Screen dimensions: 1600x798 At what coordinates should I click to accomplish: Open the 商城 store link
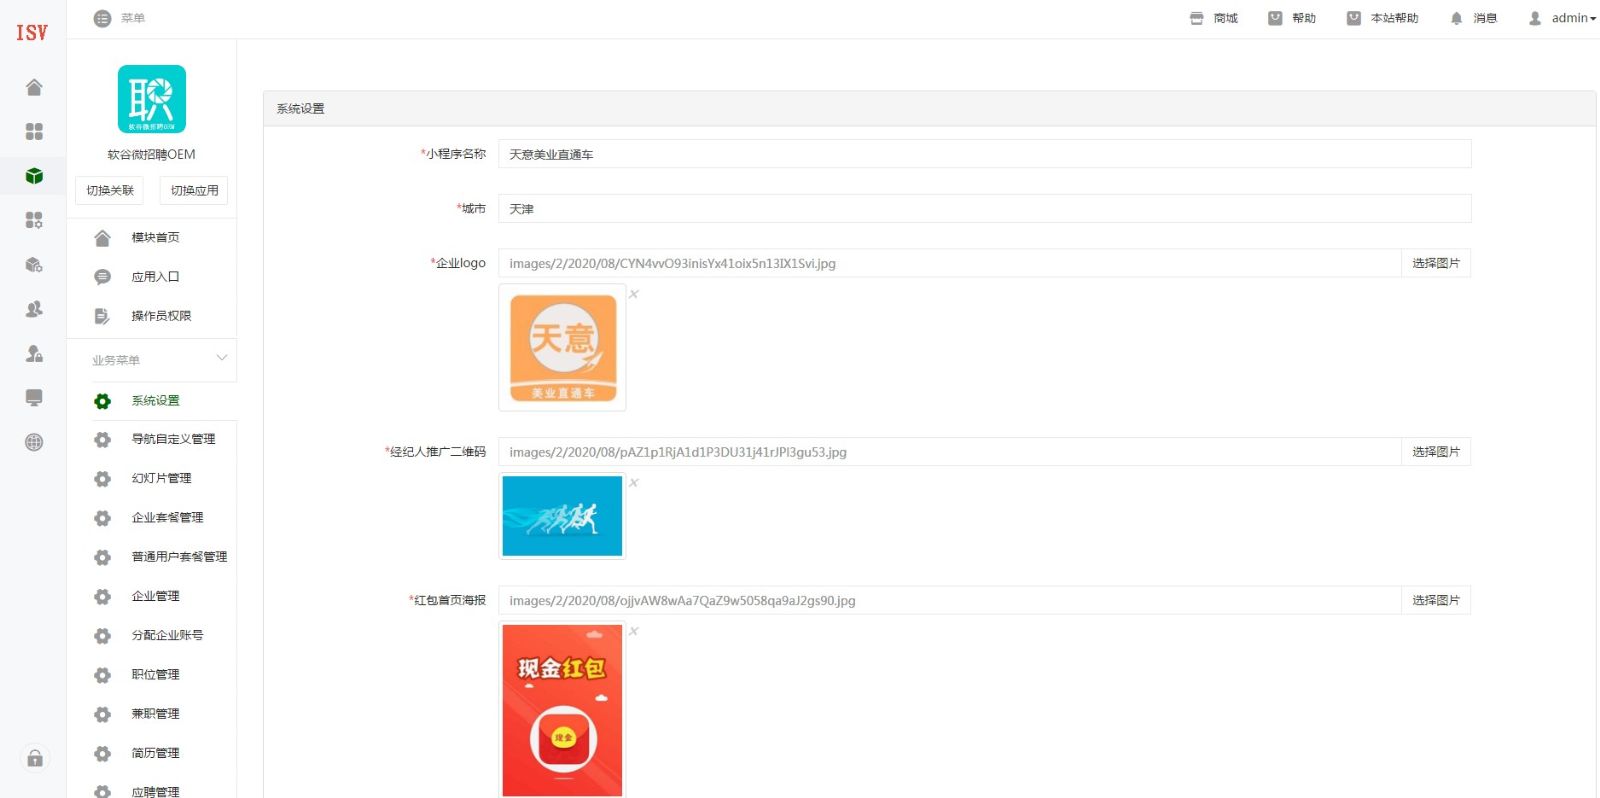pyautogui.click(x=1213, y=18)
